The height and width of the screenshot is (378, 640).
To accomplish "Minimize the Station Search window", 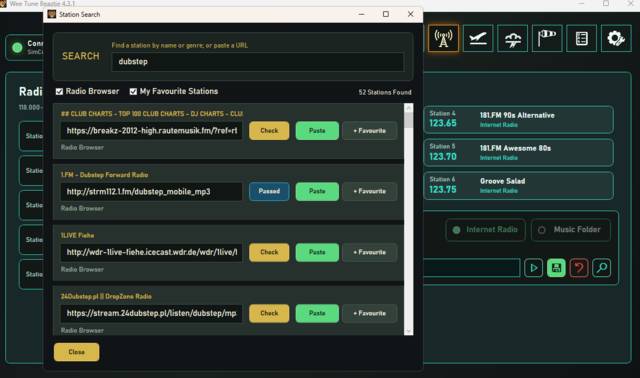I will (361, 14).
